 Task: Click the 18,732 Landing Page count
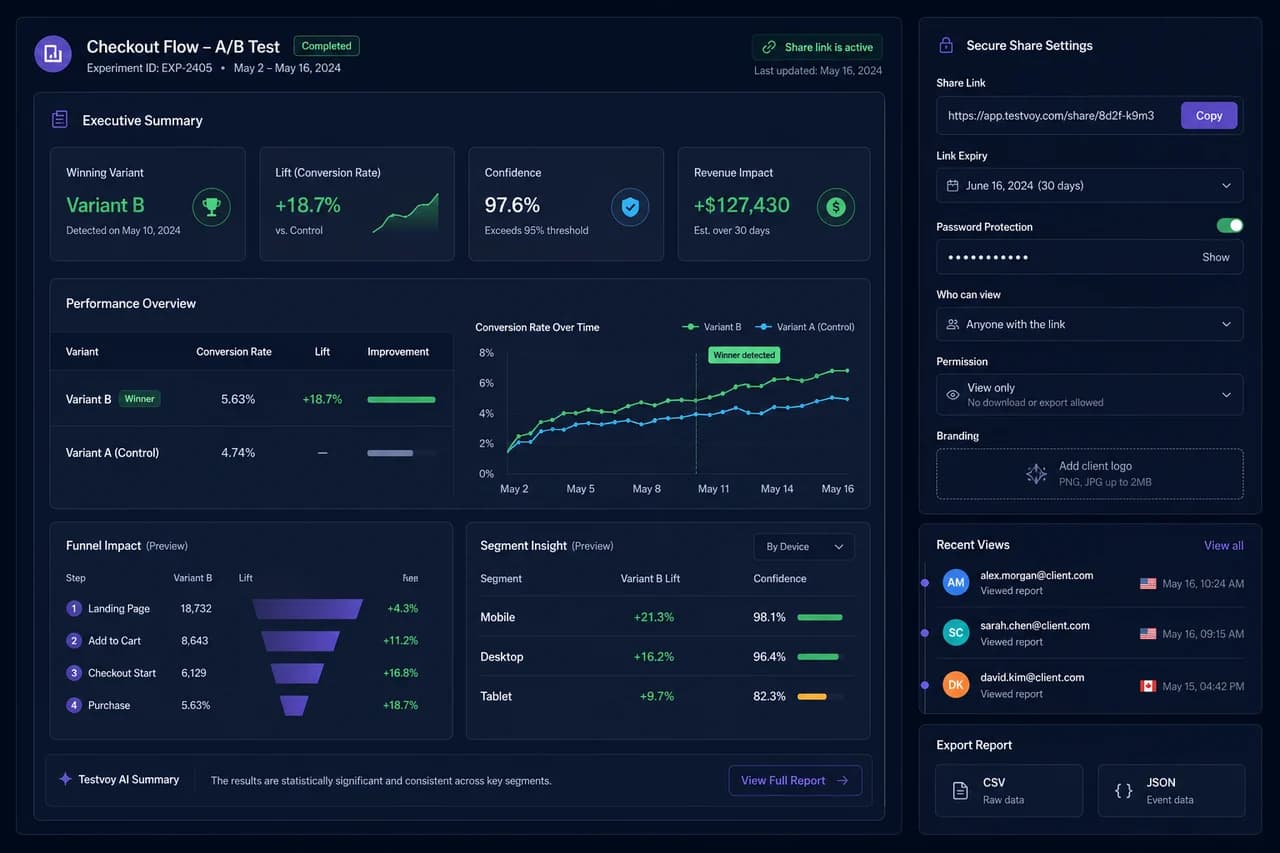point(196,608)
